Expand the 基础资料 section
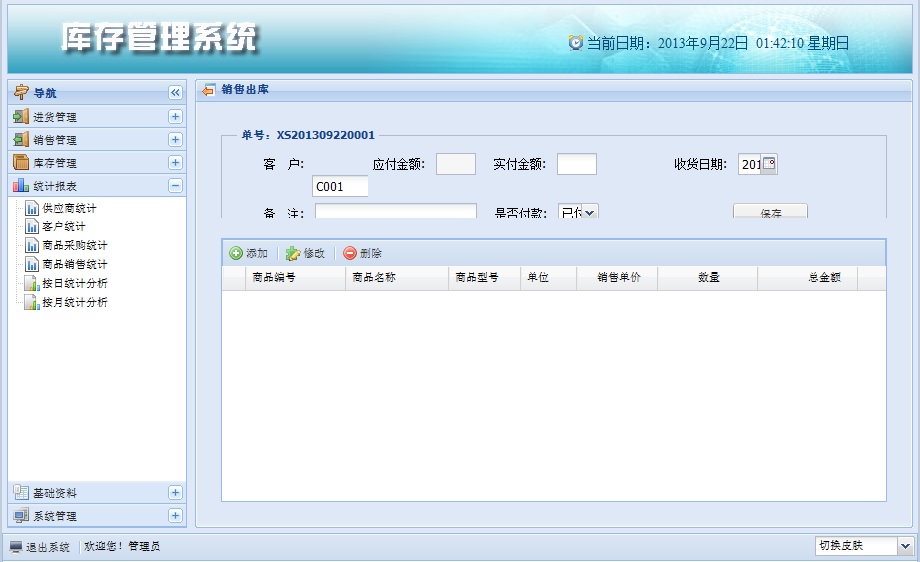Screen dimensions: 920x562 tap(175, 493)
